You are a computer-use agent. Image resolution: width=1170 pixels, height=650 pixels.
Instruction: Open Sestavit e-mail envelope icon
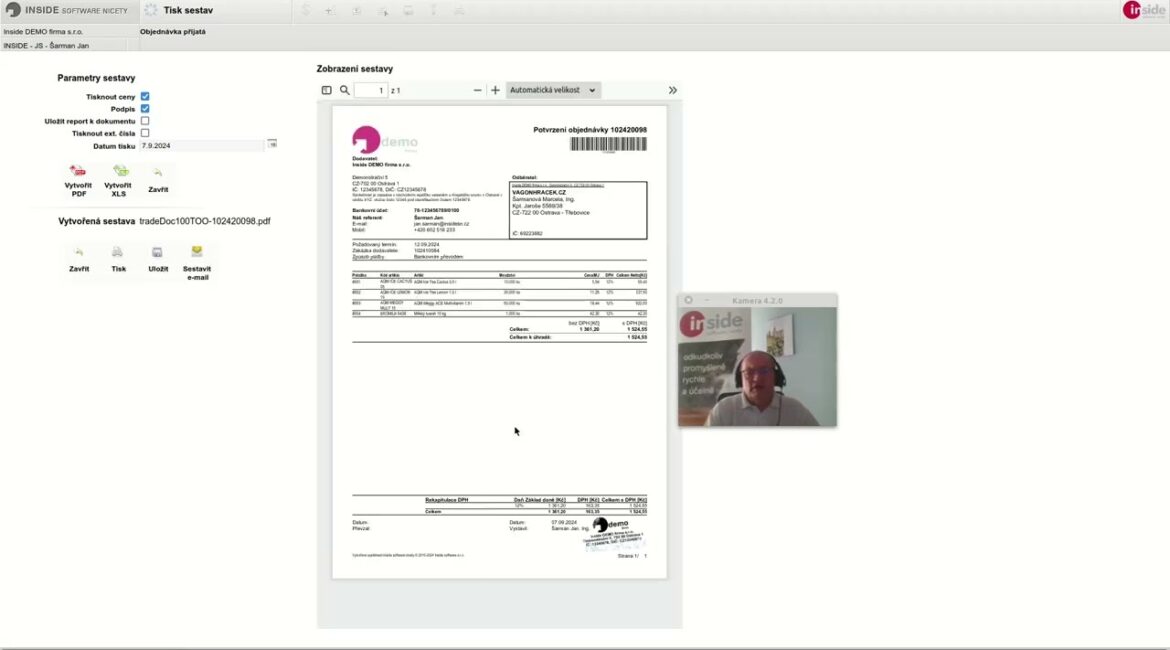[x=197, y=253]
